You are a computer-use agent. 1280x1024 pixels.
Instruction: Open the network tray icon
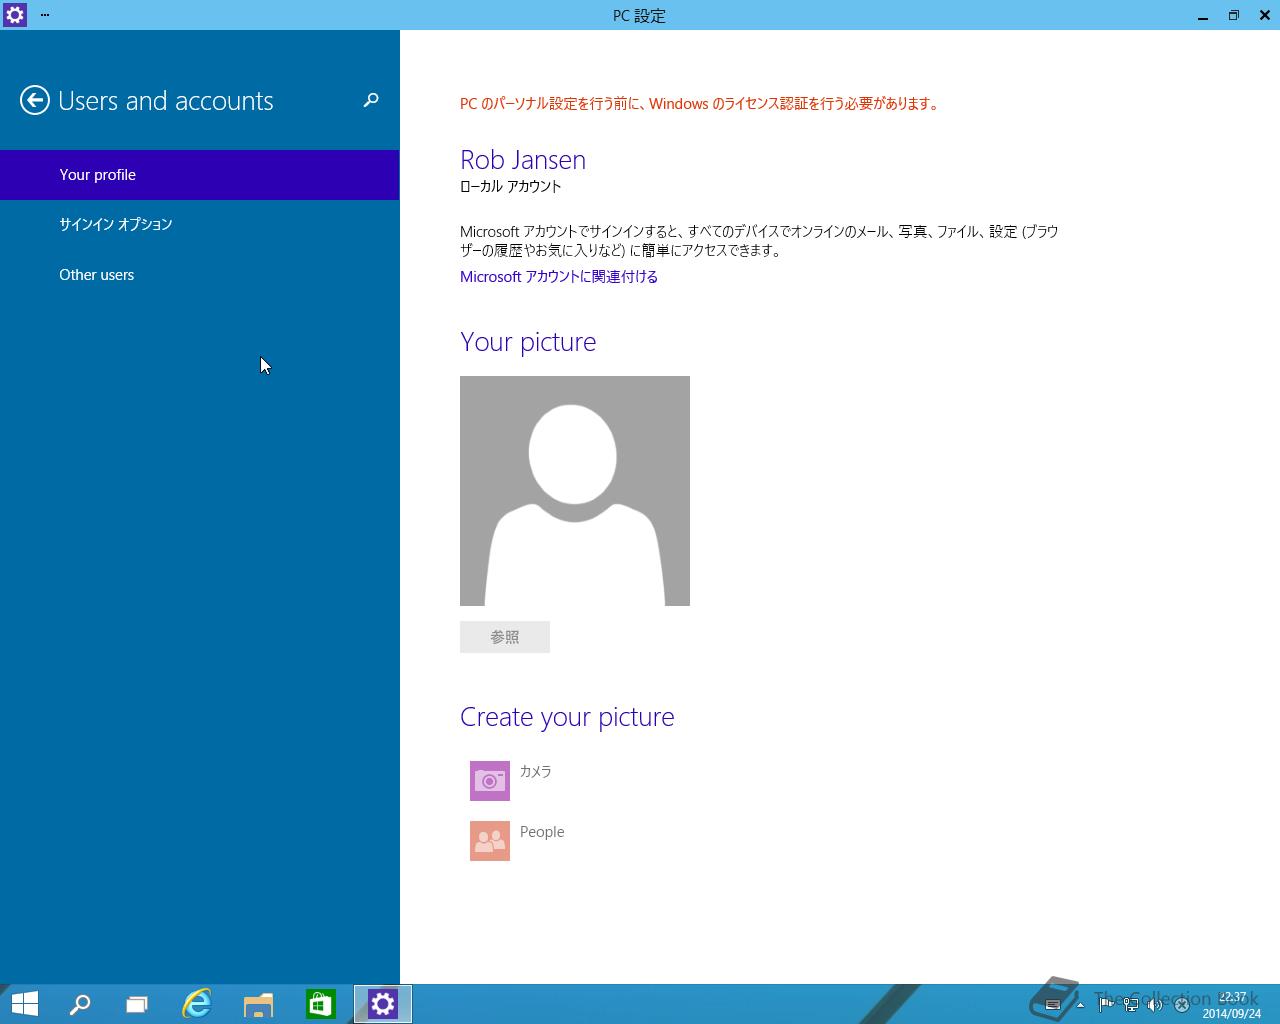[x=1131, y=1005]
